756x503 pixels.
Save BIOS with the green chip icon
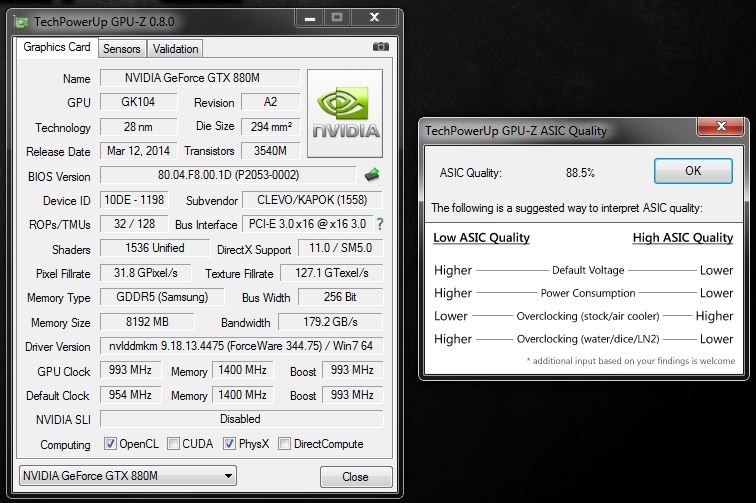372,175
